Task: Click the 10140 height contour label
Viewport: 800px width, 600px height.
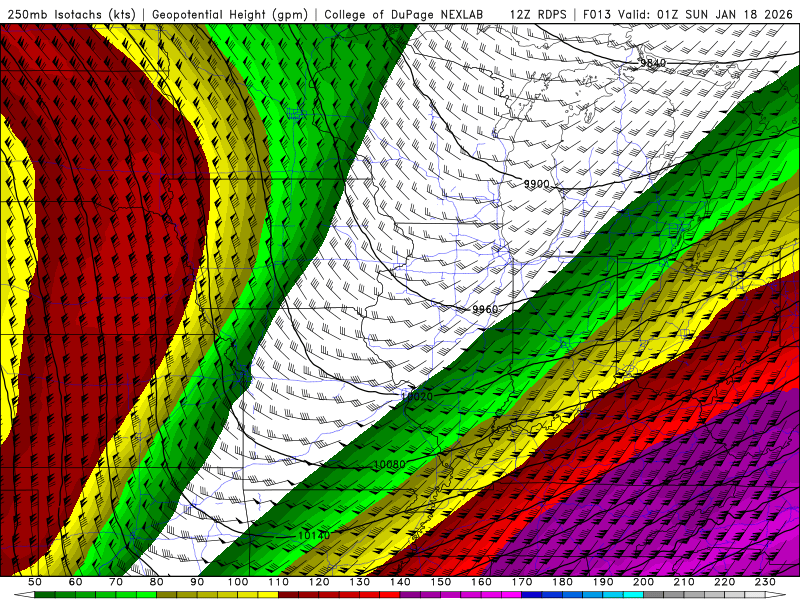Action: point(314,536)
